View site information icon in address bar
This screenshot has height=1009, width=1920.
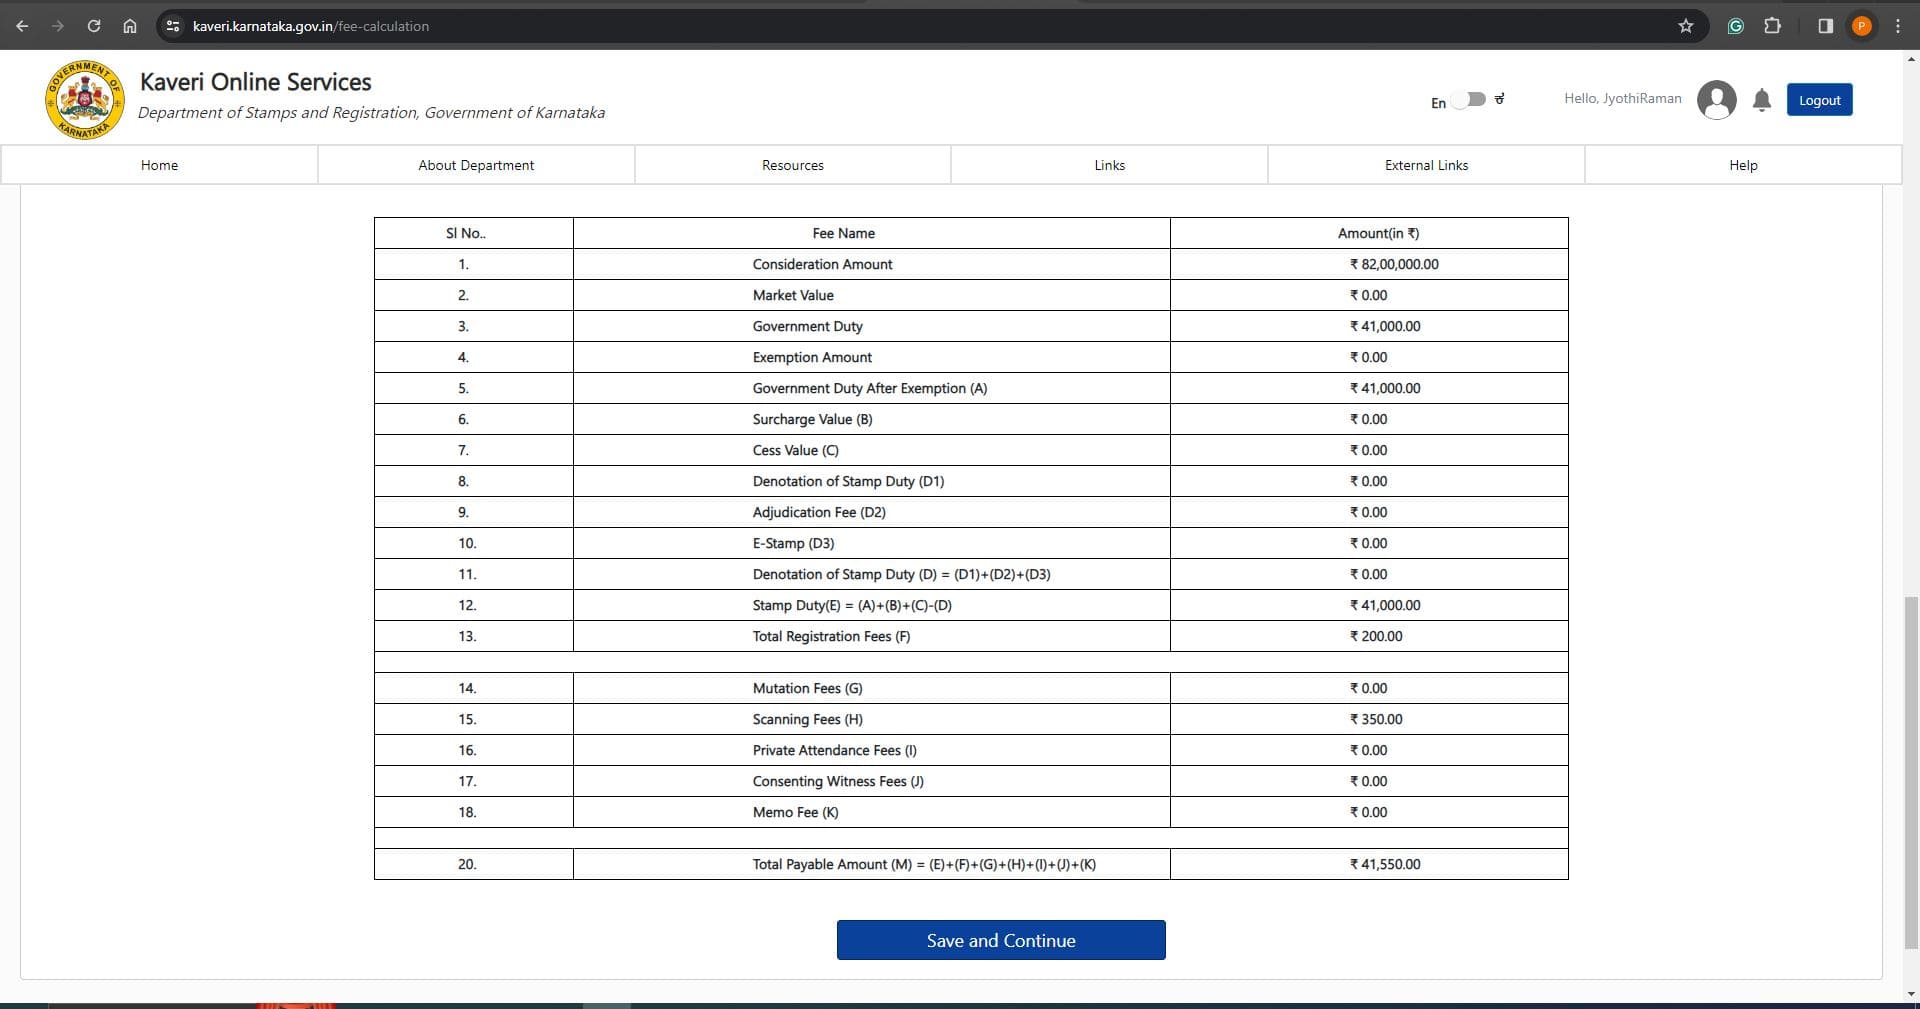coord(173,26)
